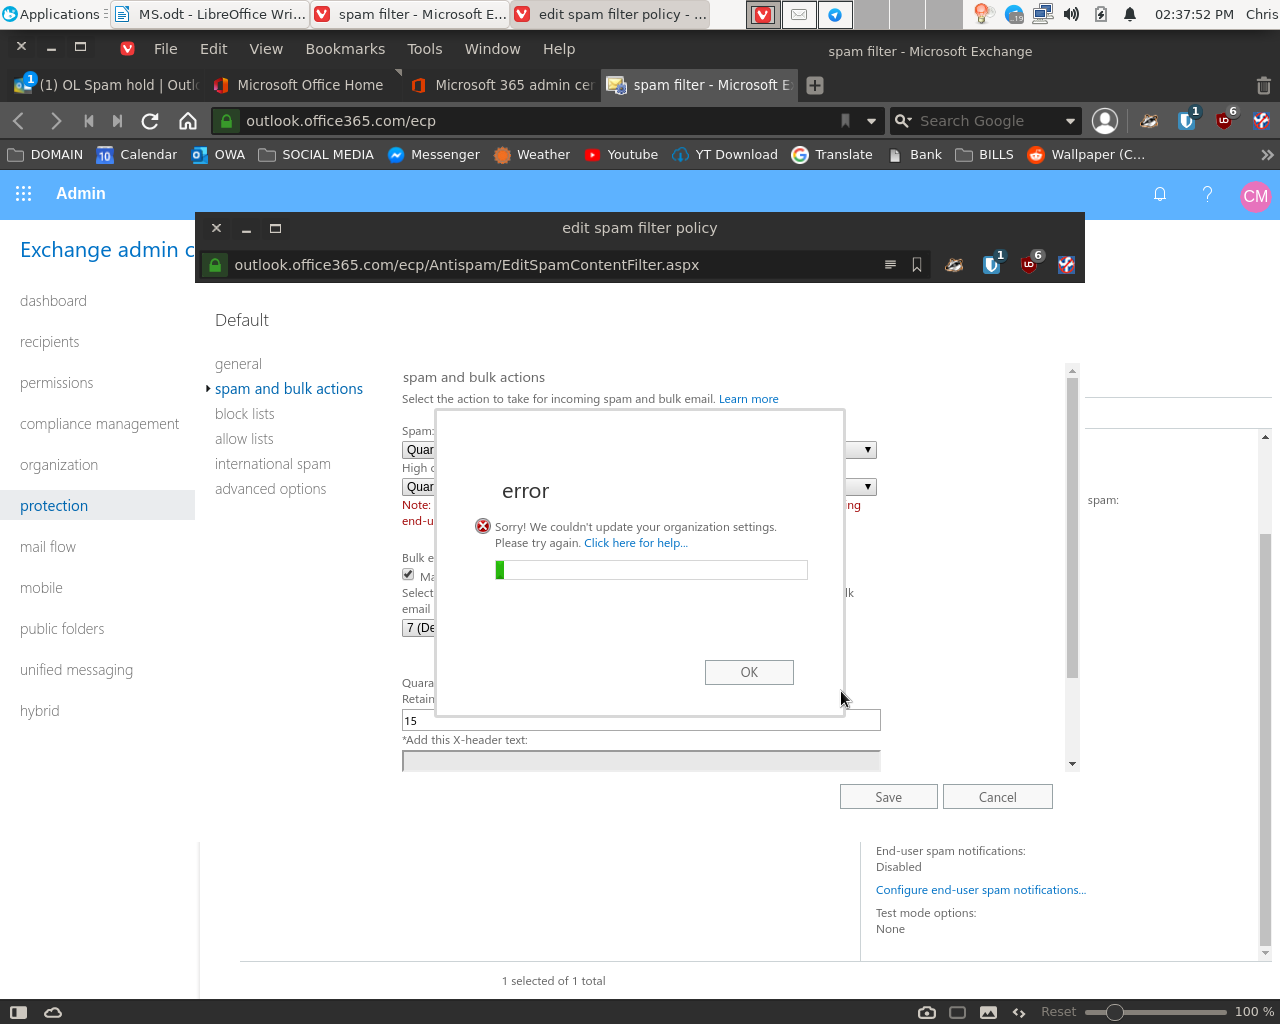This screenshot has height=1024, width=1280.
Task: Open the notifications bell in Admin header
Action: (1160, 194)
